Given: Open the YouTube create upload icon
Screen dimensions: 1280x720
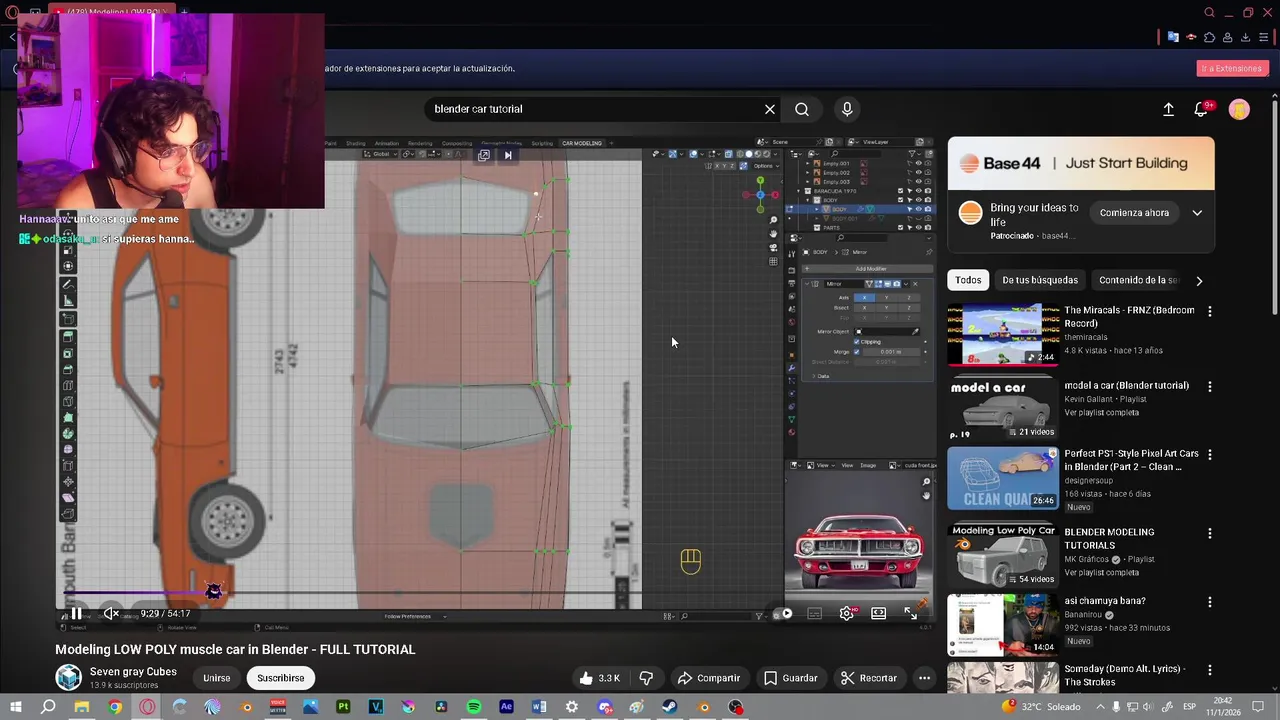Looking at the screenshot, I should click(1168, 110).
